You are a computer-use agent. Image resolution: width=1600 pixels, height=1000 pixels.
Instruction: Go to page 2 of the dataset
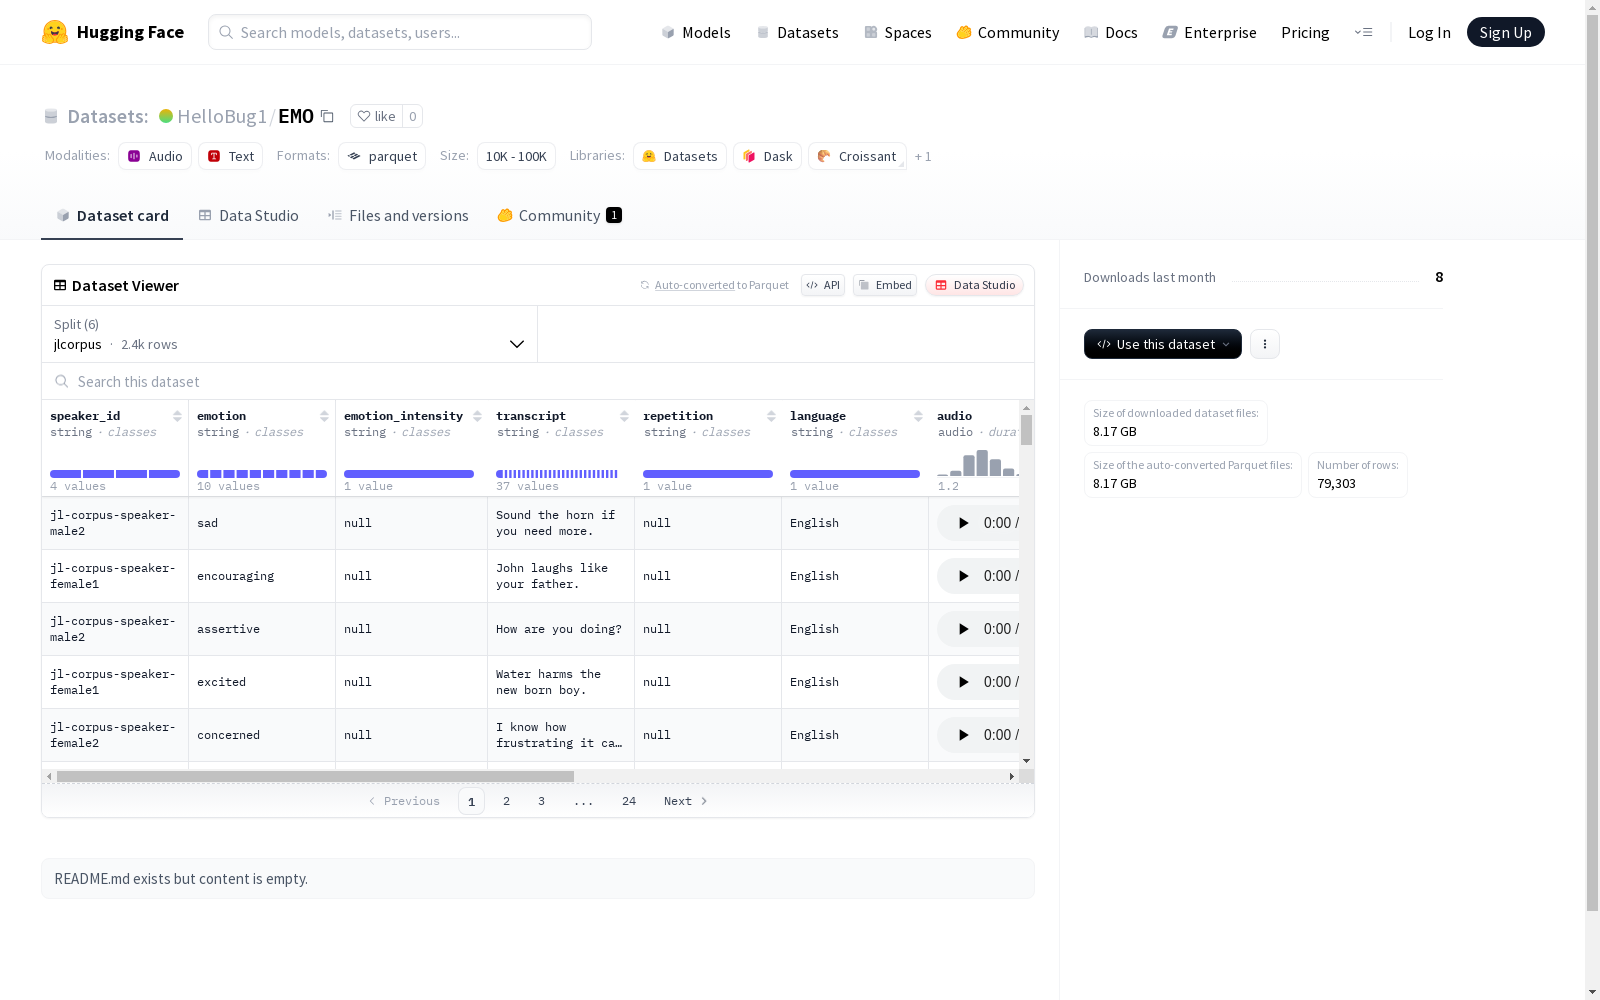(507, 801)
